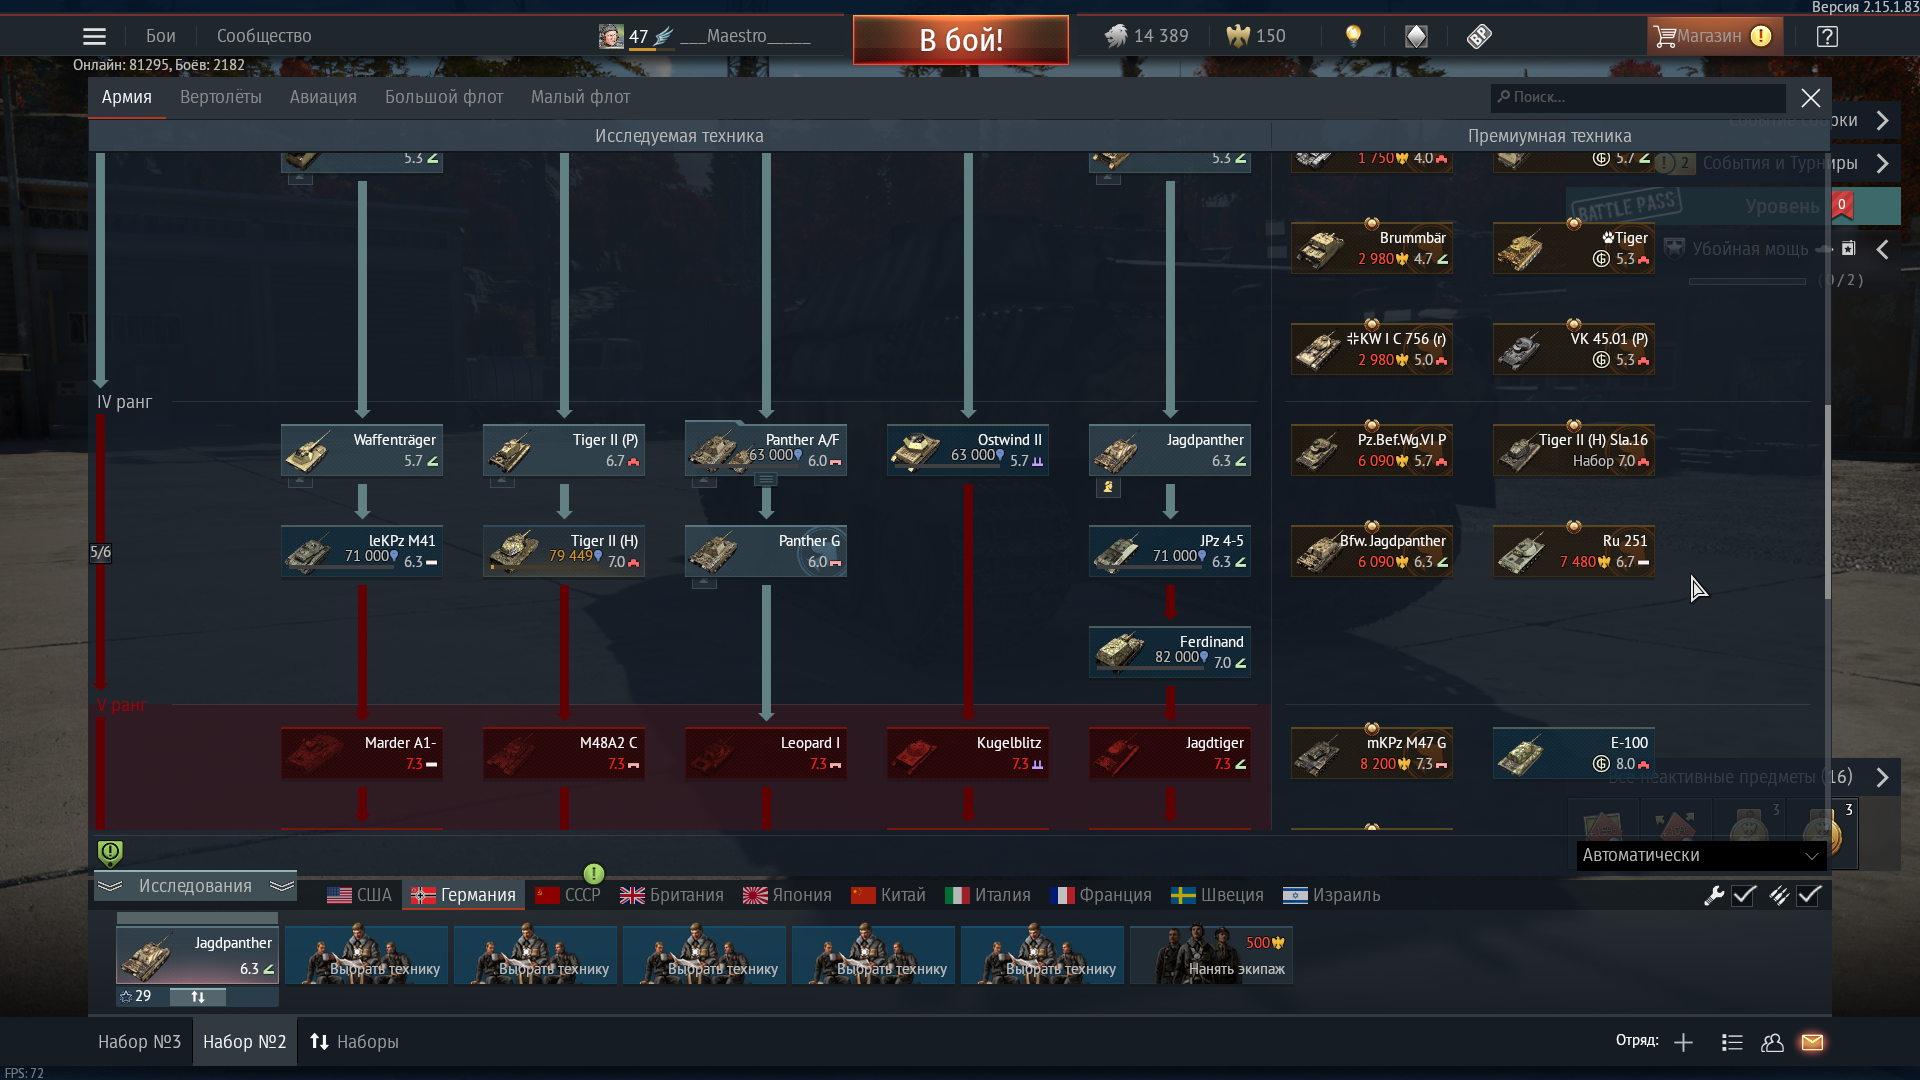Screen dimensions: 1920x1080
Task: Select the premium Brummbär vehicle
Action: (1372, 248)
